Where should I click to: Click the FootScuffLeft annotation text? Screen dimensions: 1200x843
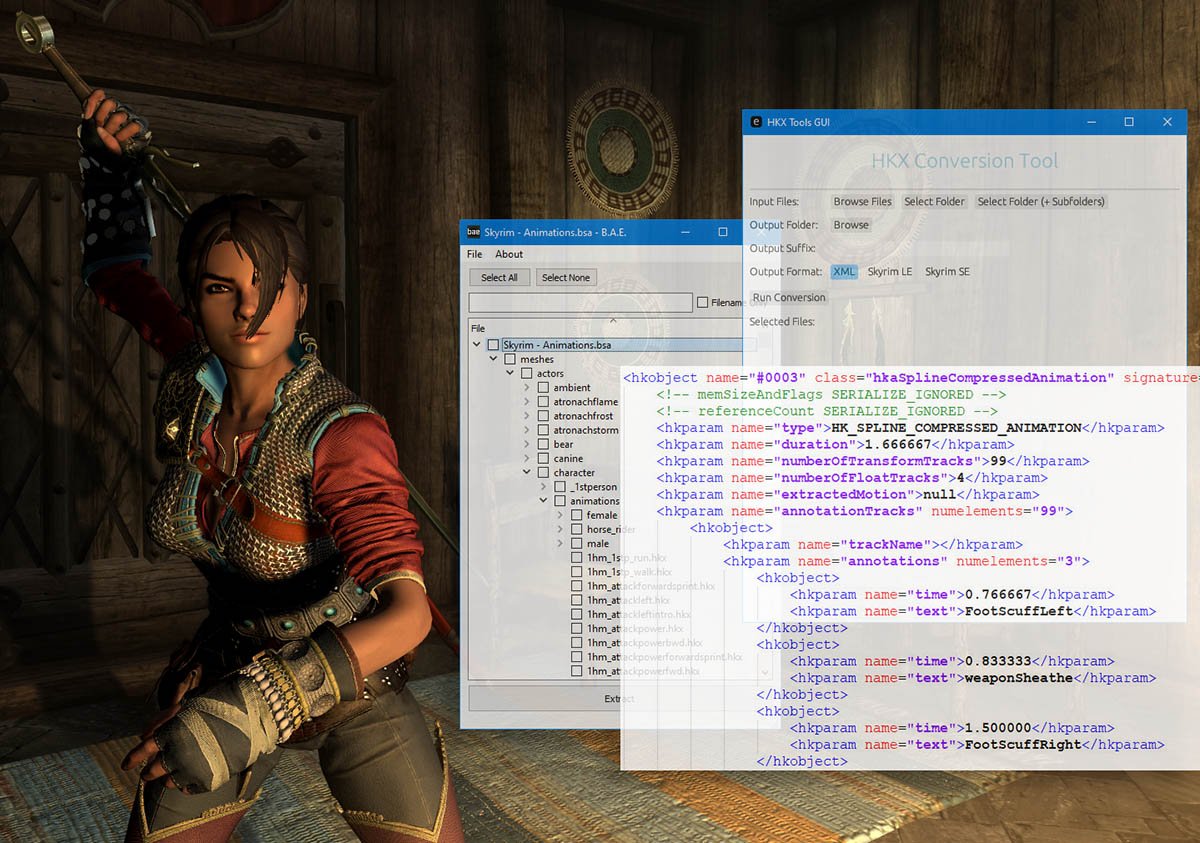(x=1018, y=611)
